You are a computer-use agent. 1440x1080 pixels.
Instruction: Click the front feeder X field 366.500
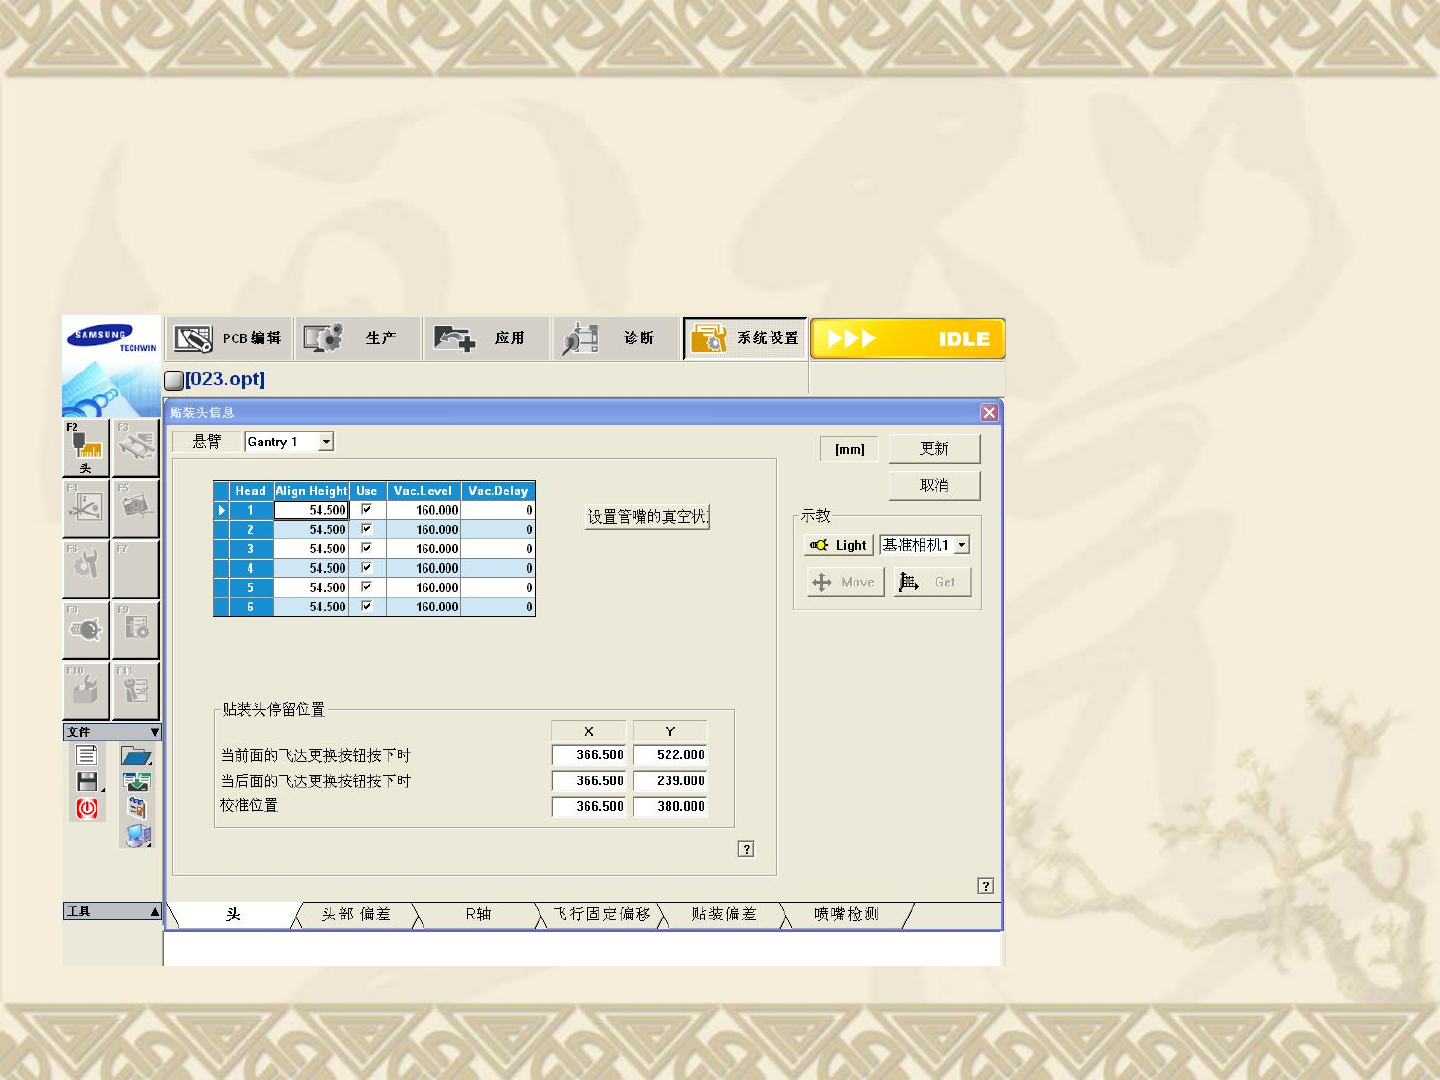[589, 756]
